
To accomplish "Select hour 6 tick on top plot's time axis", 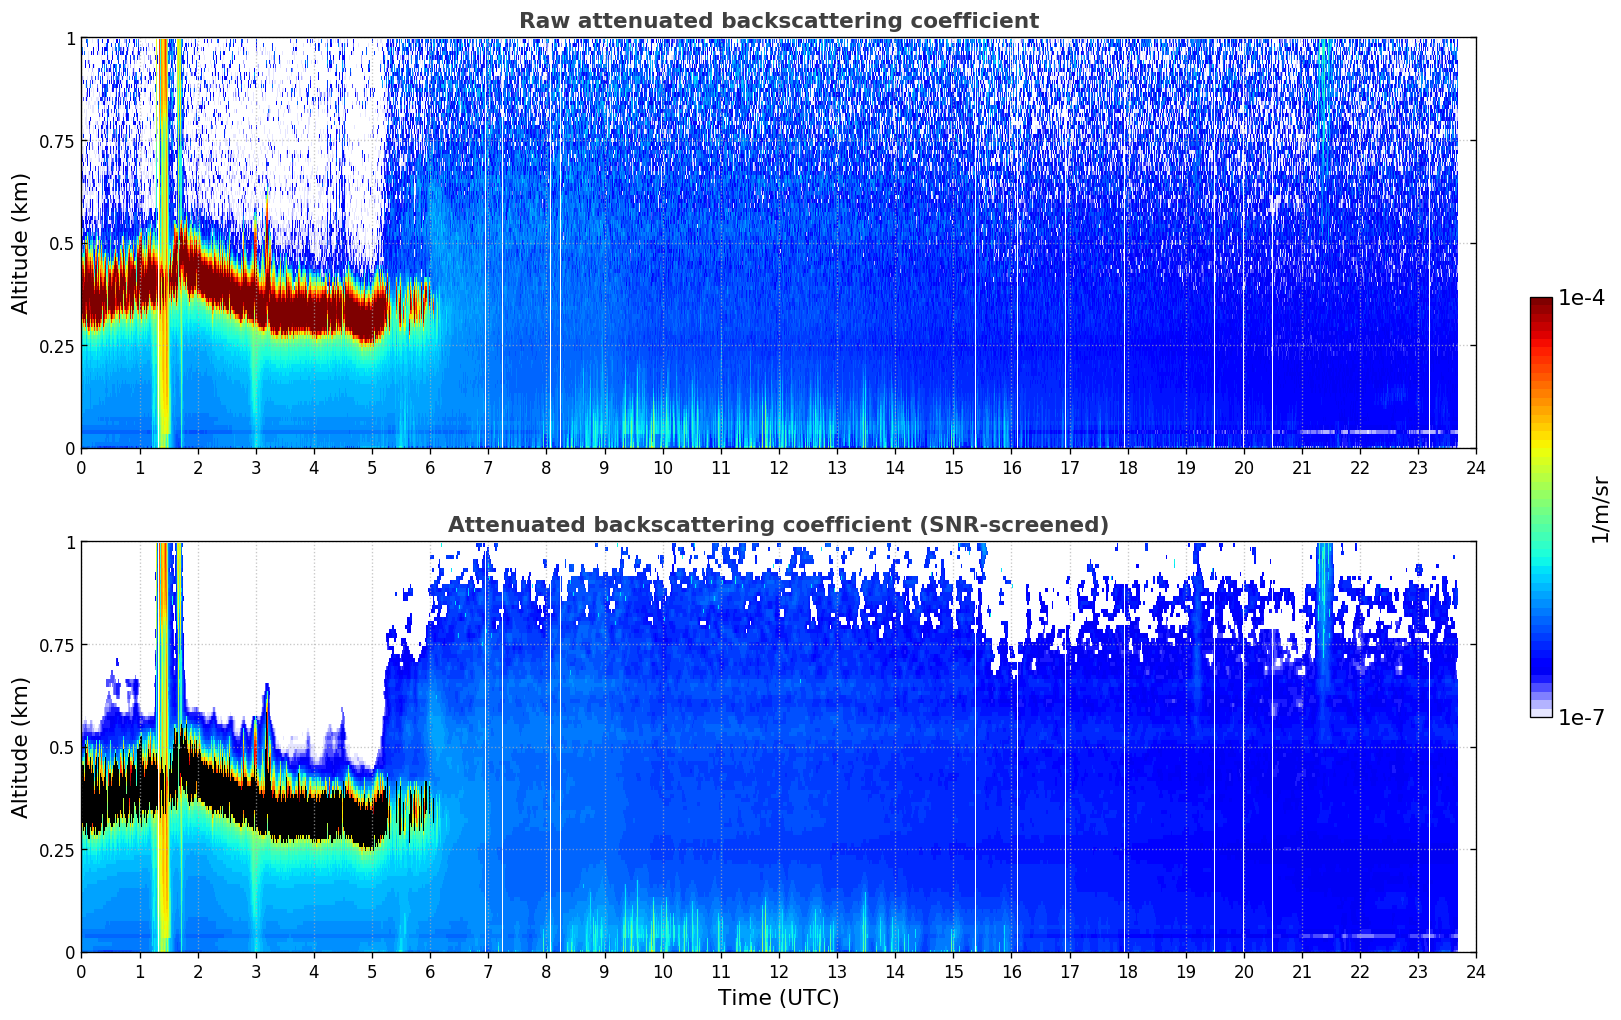I will coord(430,468).
